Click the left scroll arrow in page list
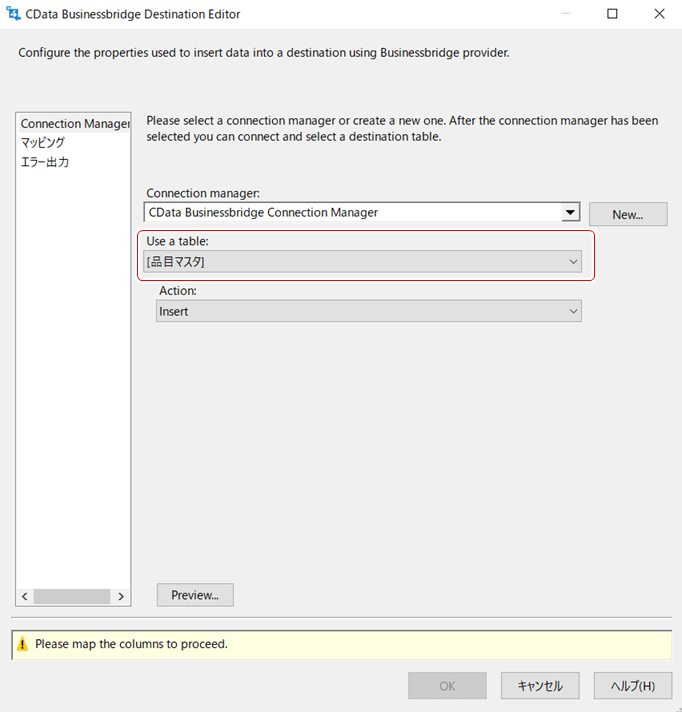Viewport: 682px width, 712px height. [25, 596]
